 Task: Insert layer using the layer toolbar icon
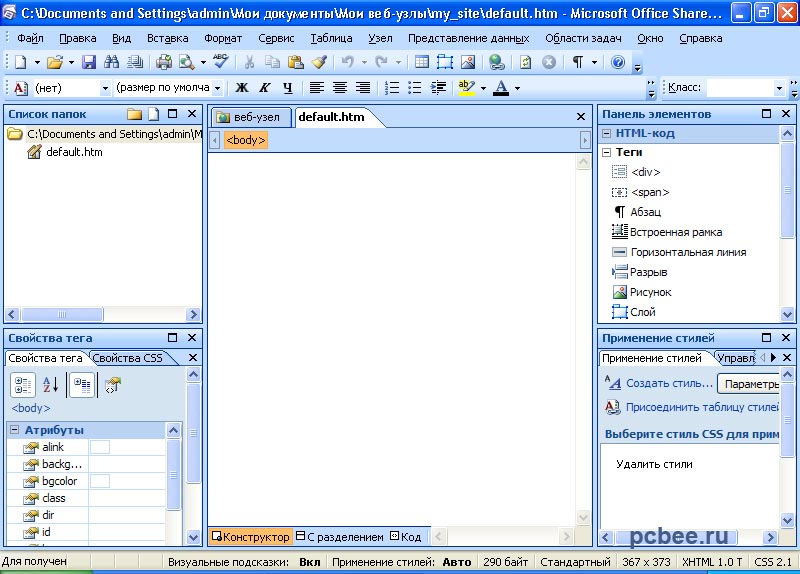444,62
